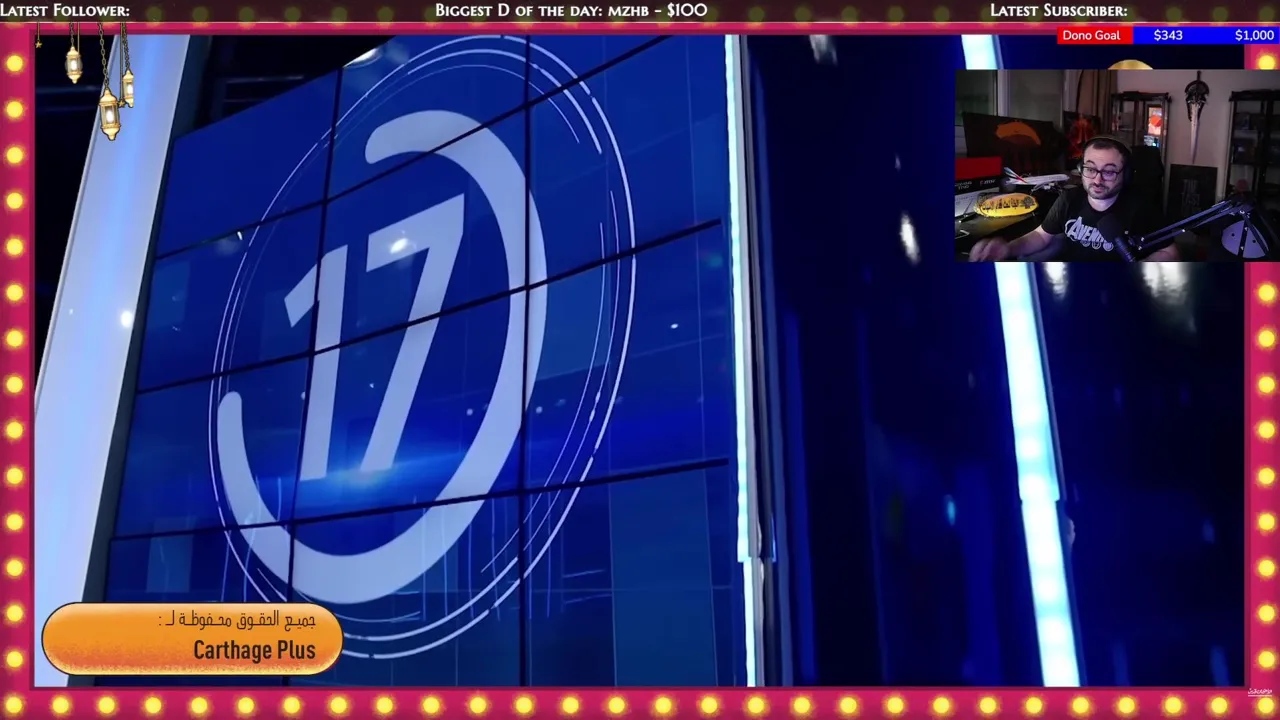Click the "Latest Subscriber:" label
This screenshot has height=720, width=1280.
pyautogui.click(x=1058, y=11)
